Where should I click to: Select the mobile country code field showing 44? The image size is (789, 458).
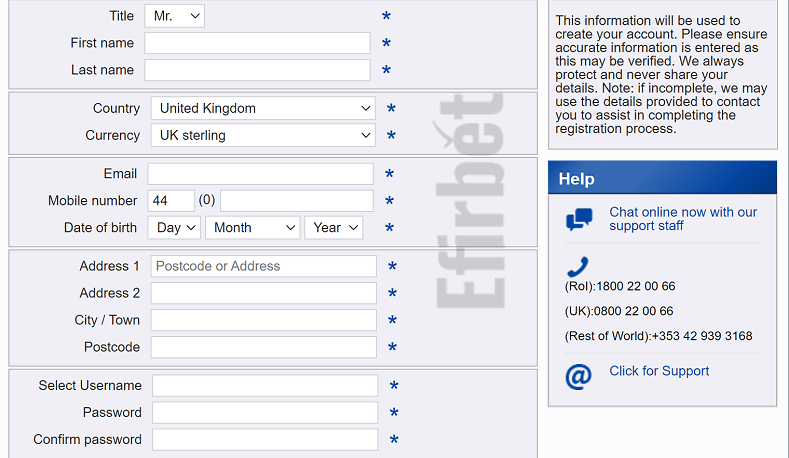coord(171,201)
